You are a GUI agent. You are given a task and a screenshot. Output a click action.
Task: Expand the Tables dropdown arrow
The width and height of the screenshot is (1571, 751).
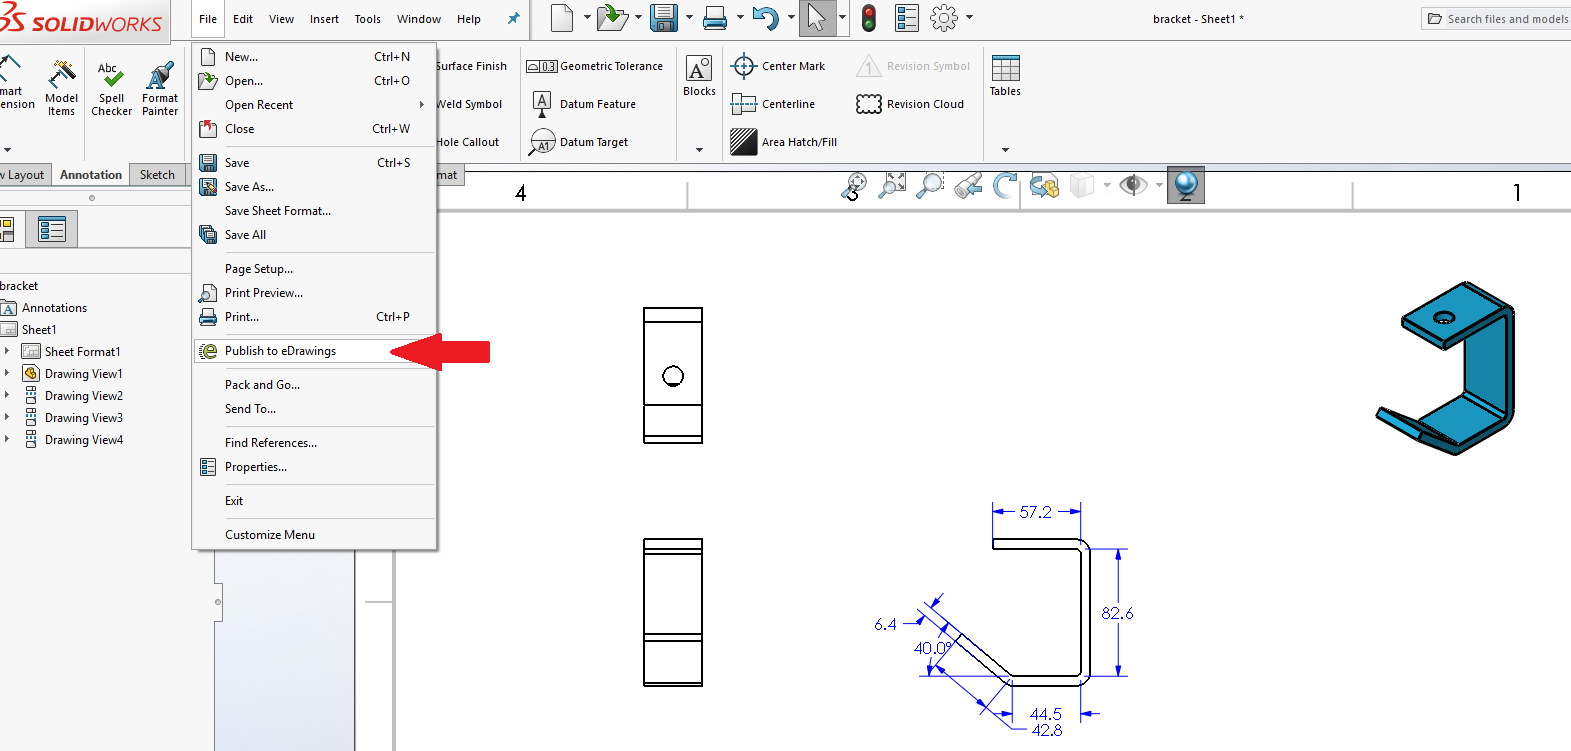(x=1005, y=150)
